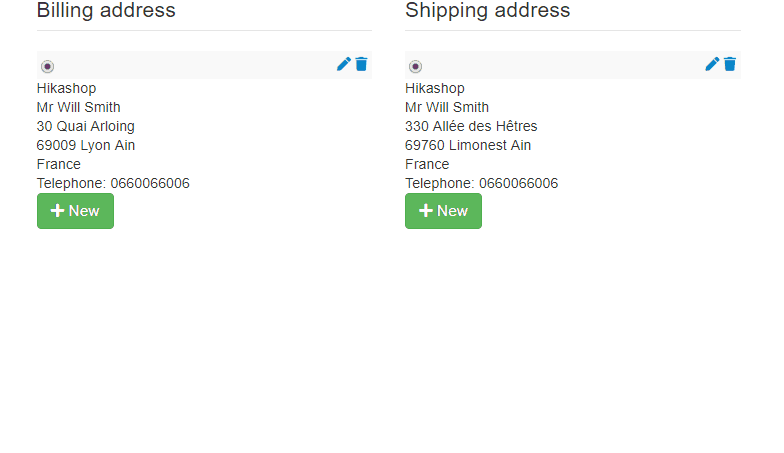
Task: Click the 30 Quai Arloing street line
Action: pos(86,126)
